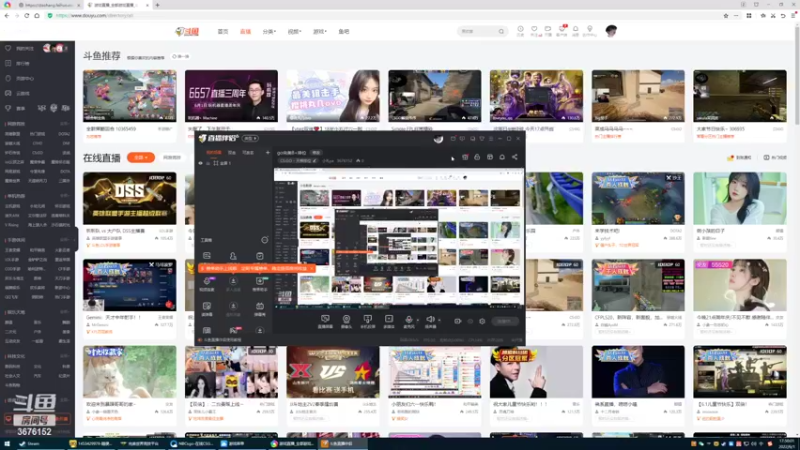Open the 6657直播三周年 stream thumbnail
The image size is (800, 450).
coord(231,96)
